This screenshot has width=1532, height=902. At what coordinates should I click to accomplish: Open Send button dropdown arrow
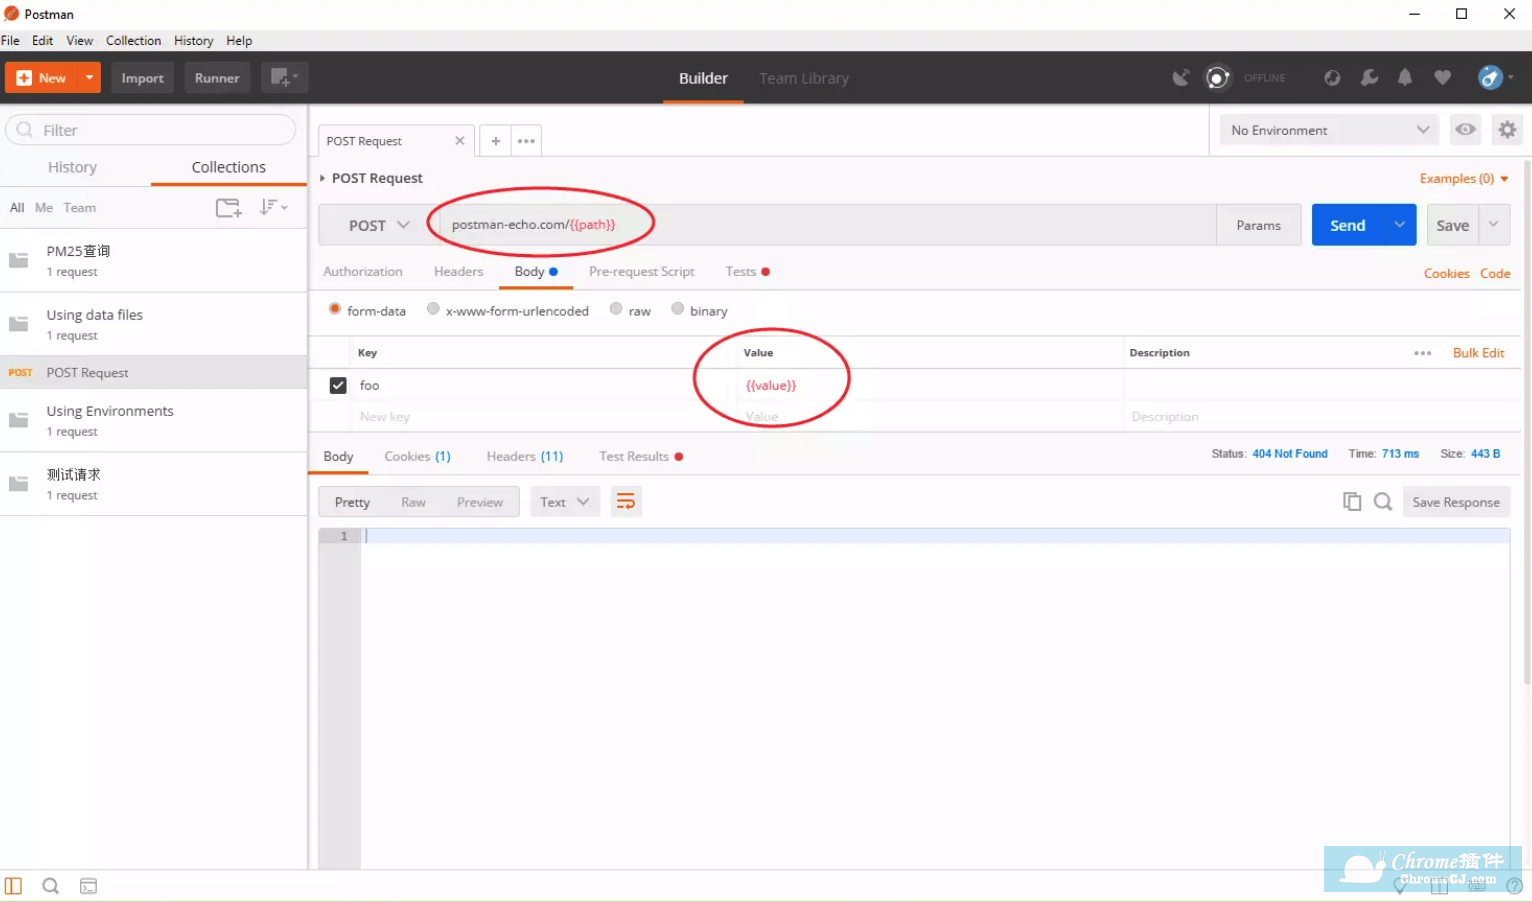point(1400,225)
